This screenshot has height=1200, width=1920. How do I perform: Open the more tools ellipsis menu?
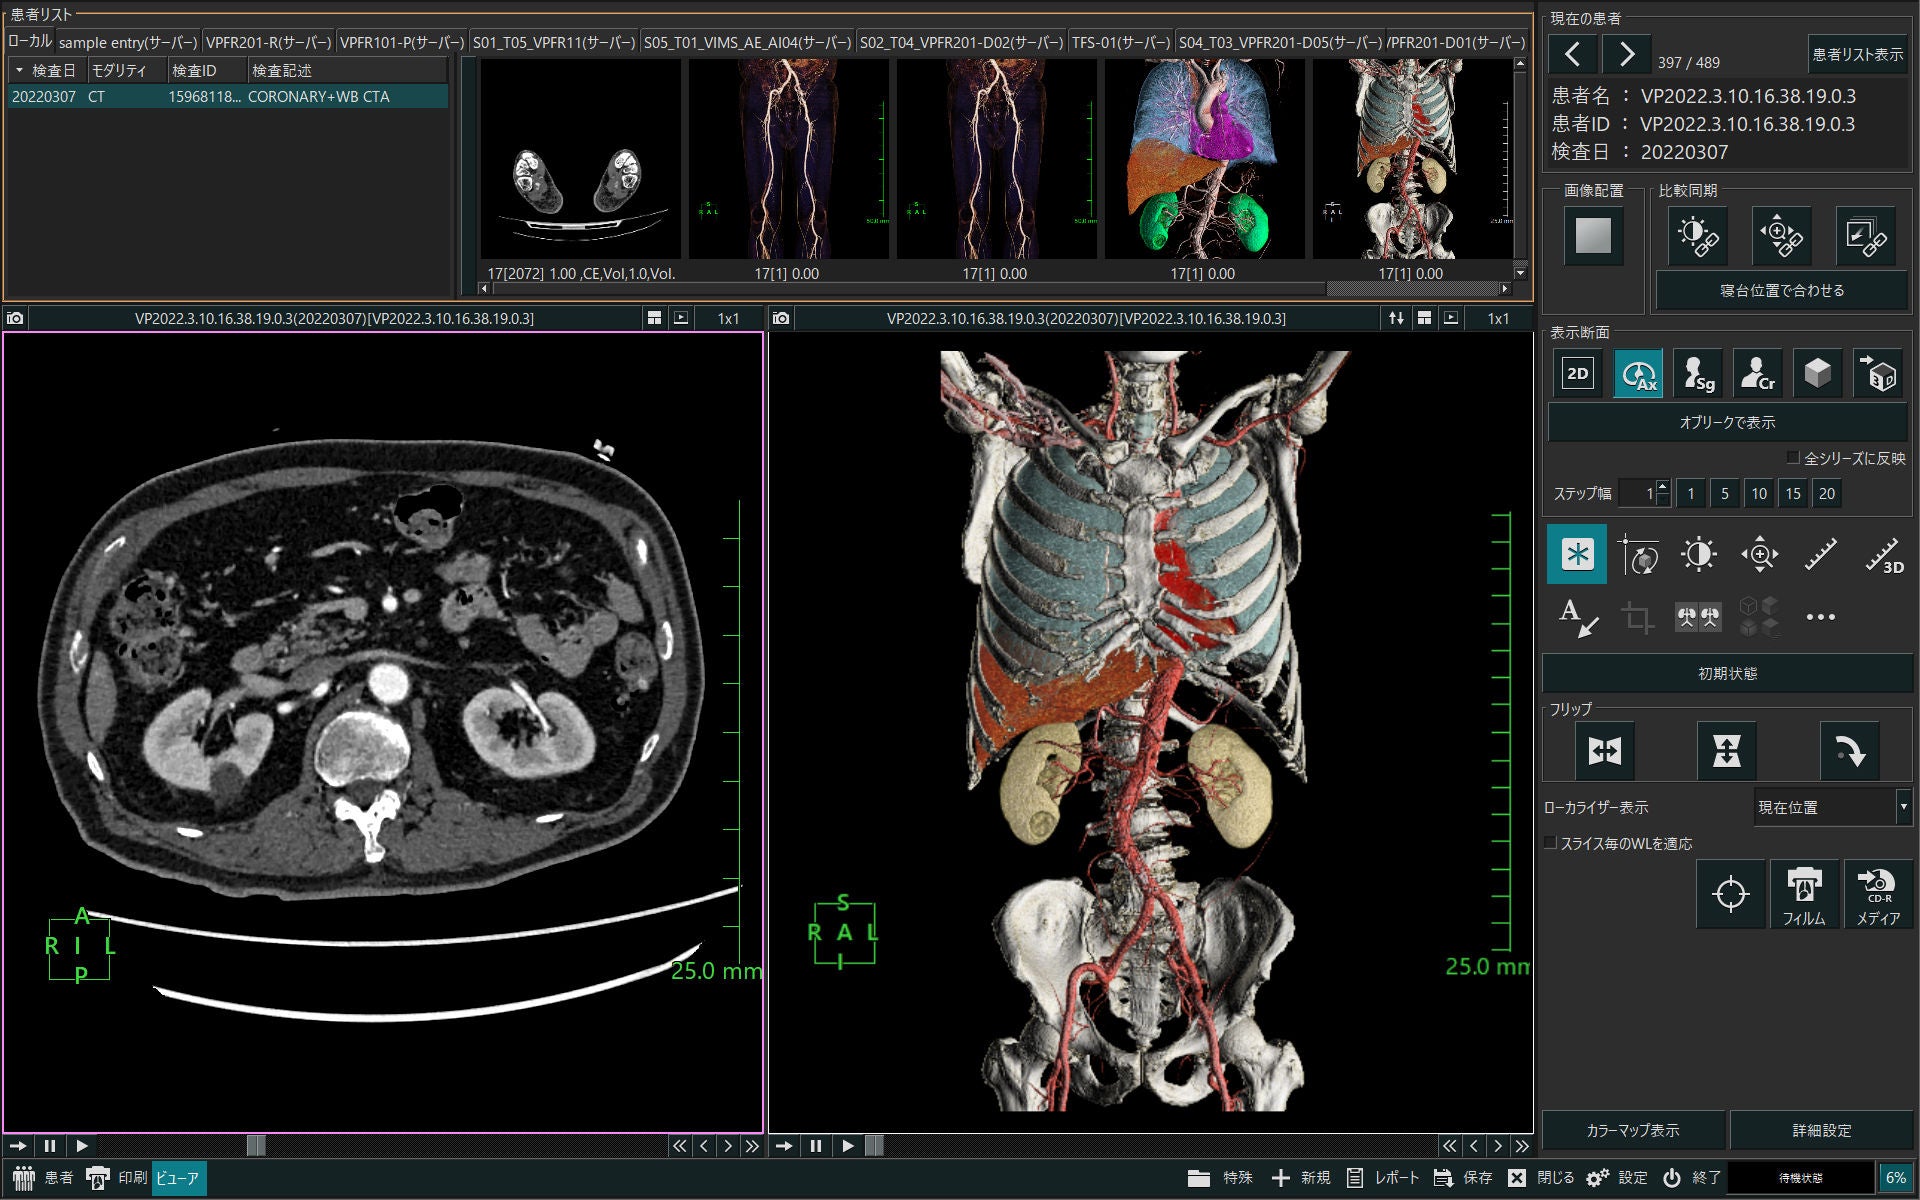pos(1821,616)
